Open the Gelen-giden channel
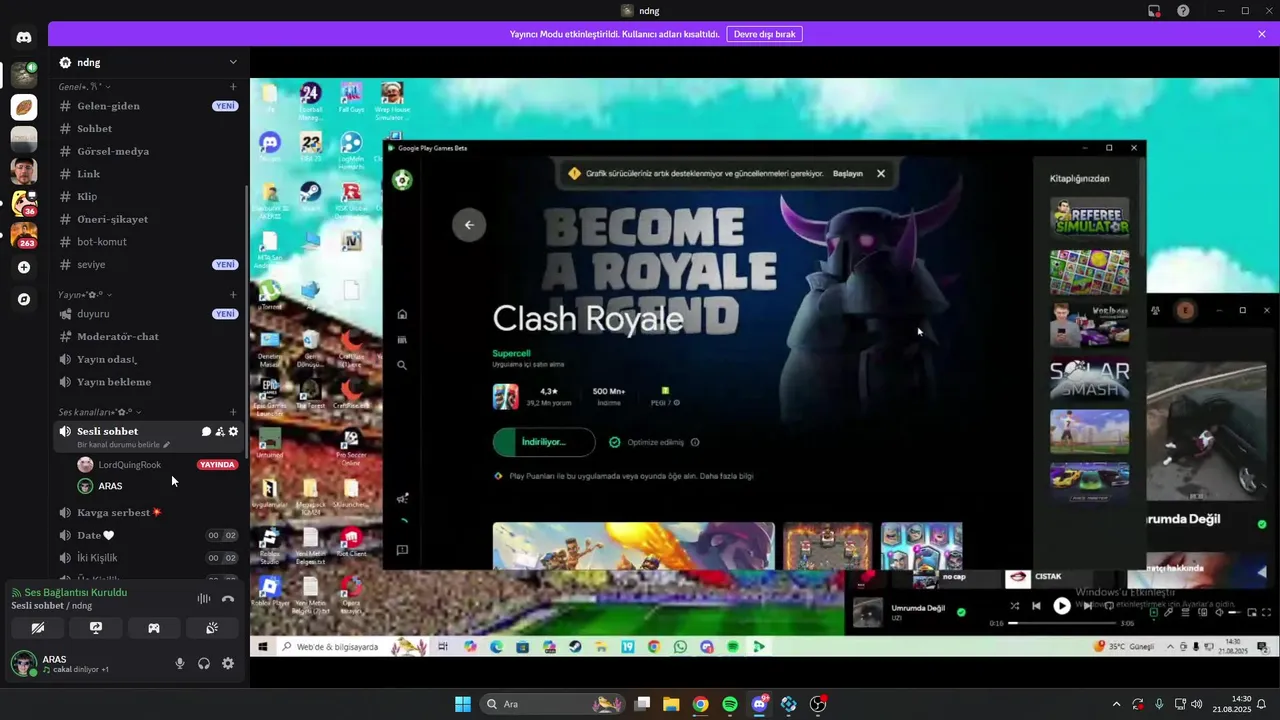 148,106
